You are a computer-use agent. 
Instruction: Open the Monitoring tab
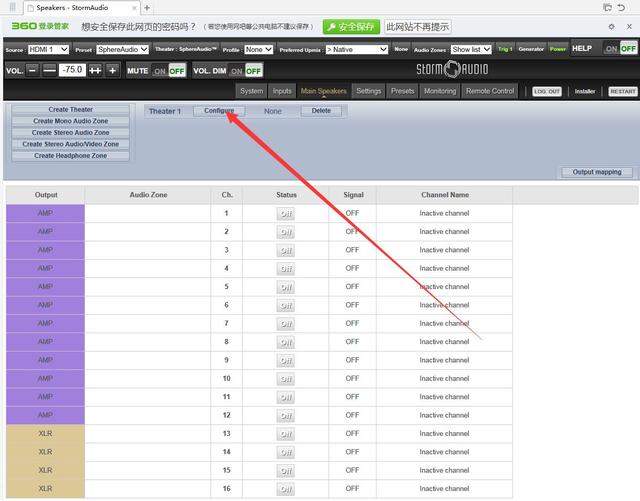pos(439,91)
